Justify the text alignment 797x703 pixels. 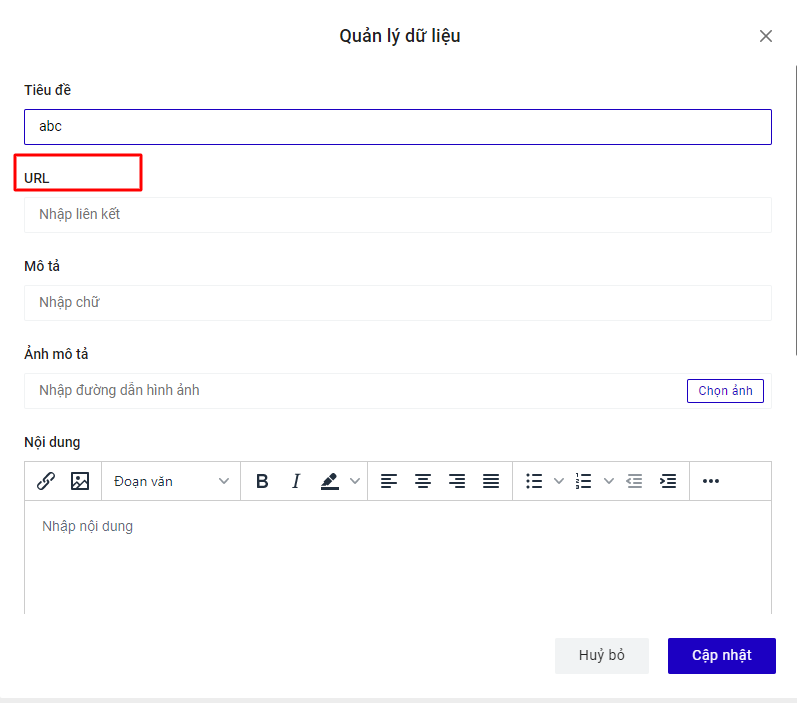coord(491,481)
